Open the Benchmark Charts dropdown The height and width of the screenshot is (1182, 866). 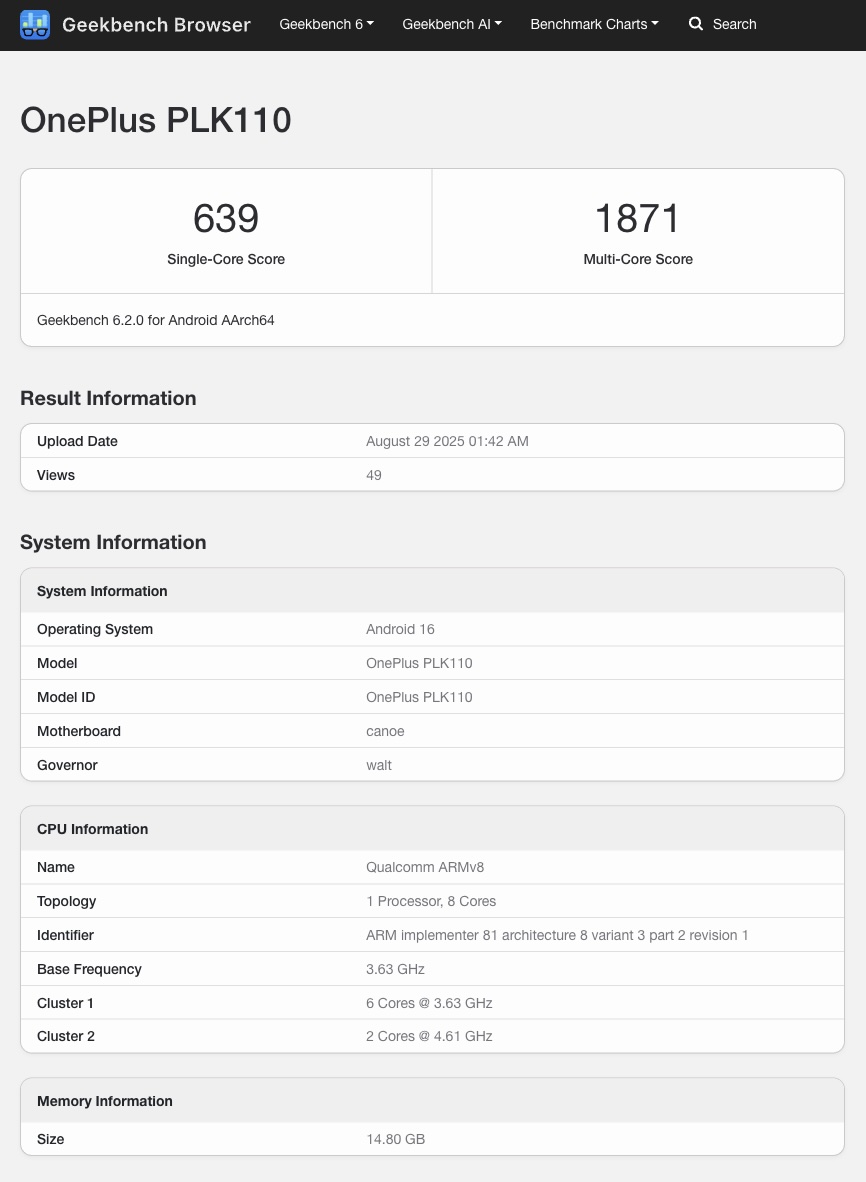coord(594,24)
